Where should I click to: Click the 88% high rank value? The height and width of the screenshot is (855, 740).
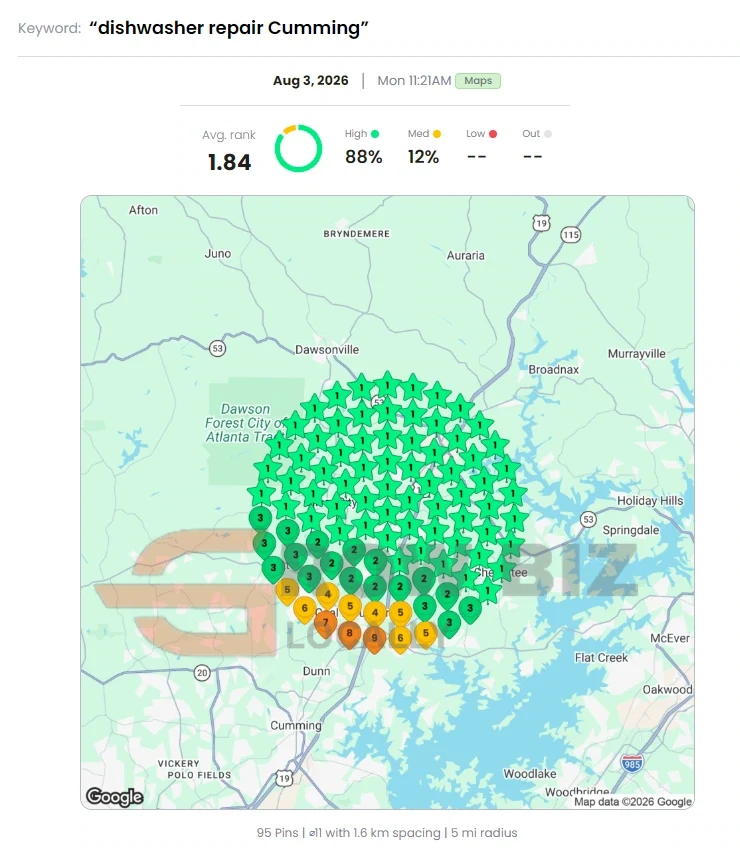364,157
